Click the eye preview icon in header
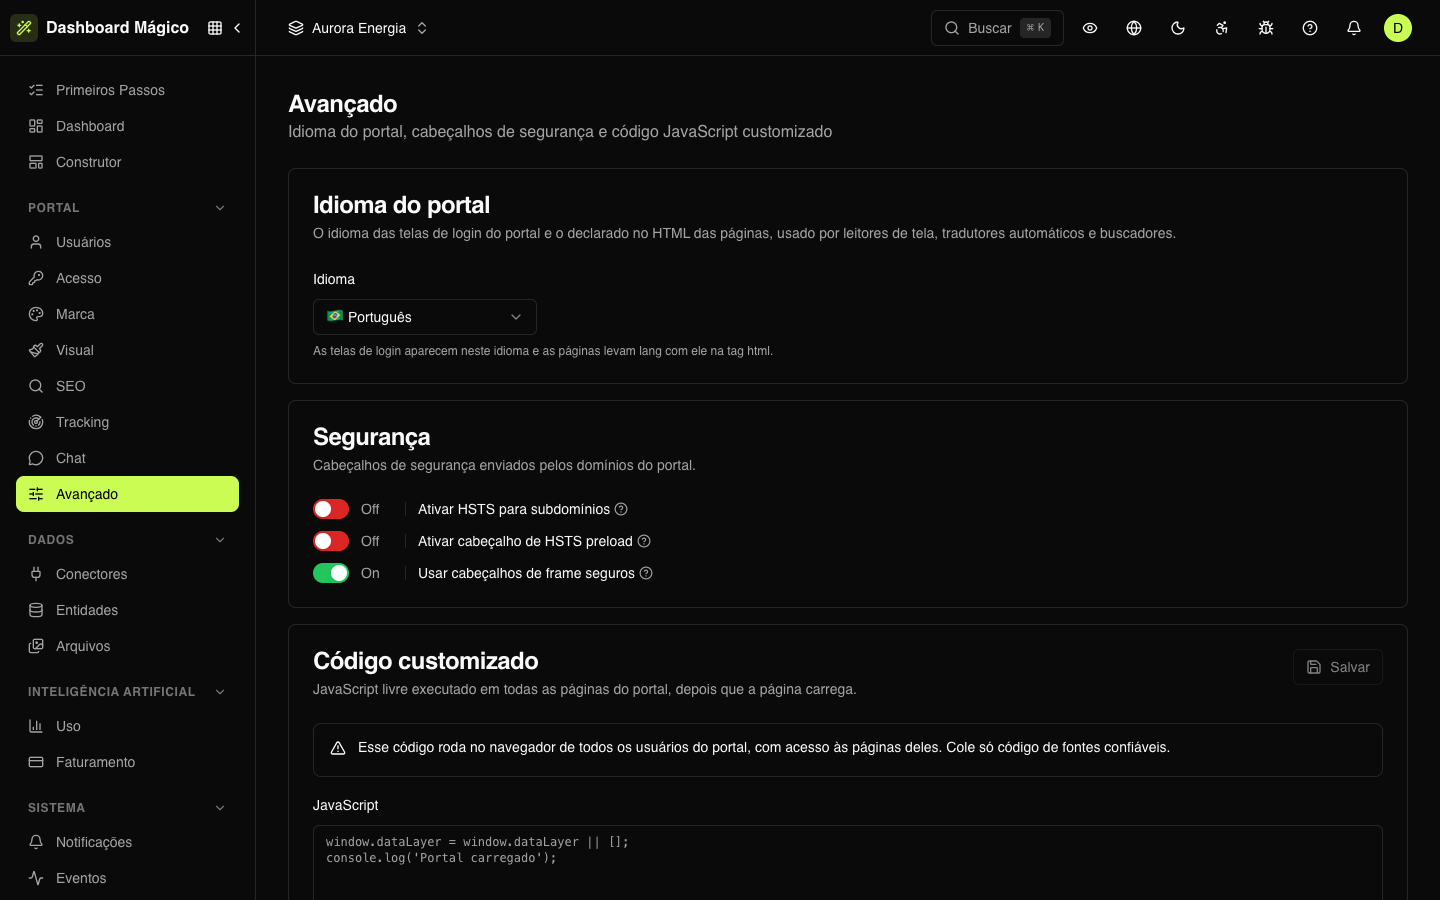Viewport: 1440px width, 900px height. (x=1090, y=28)
